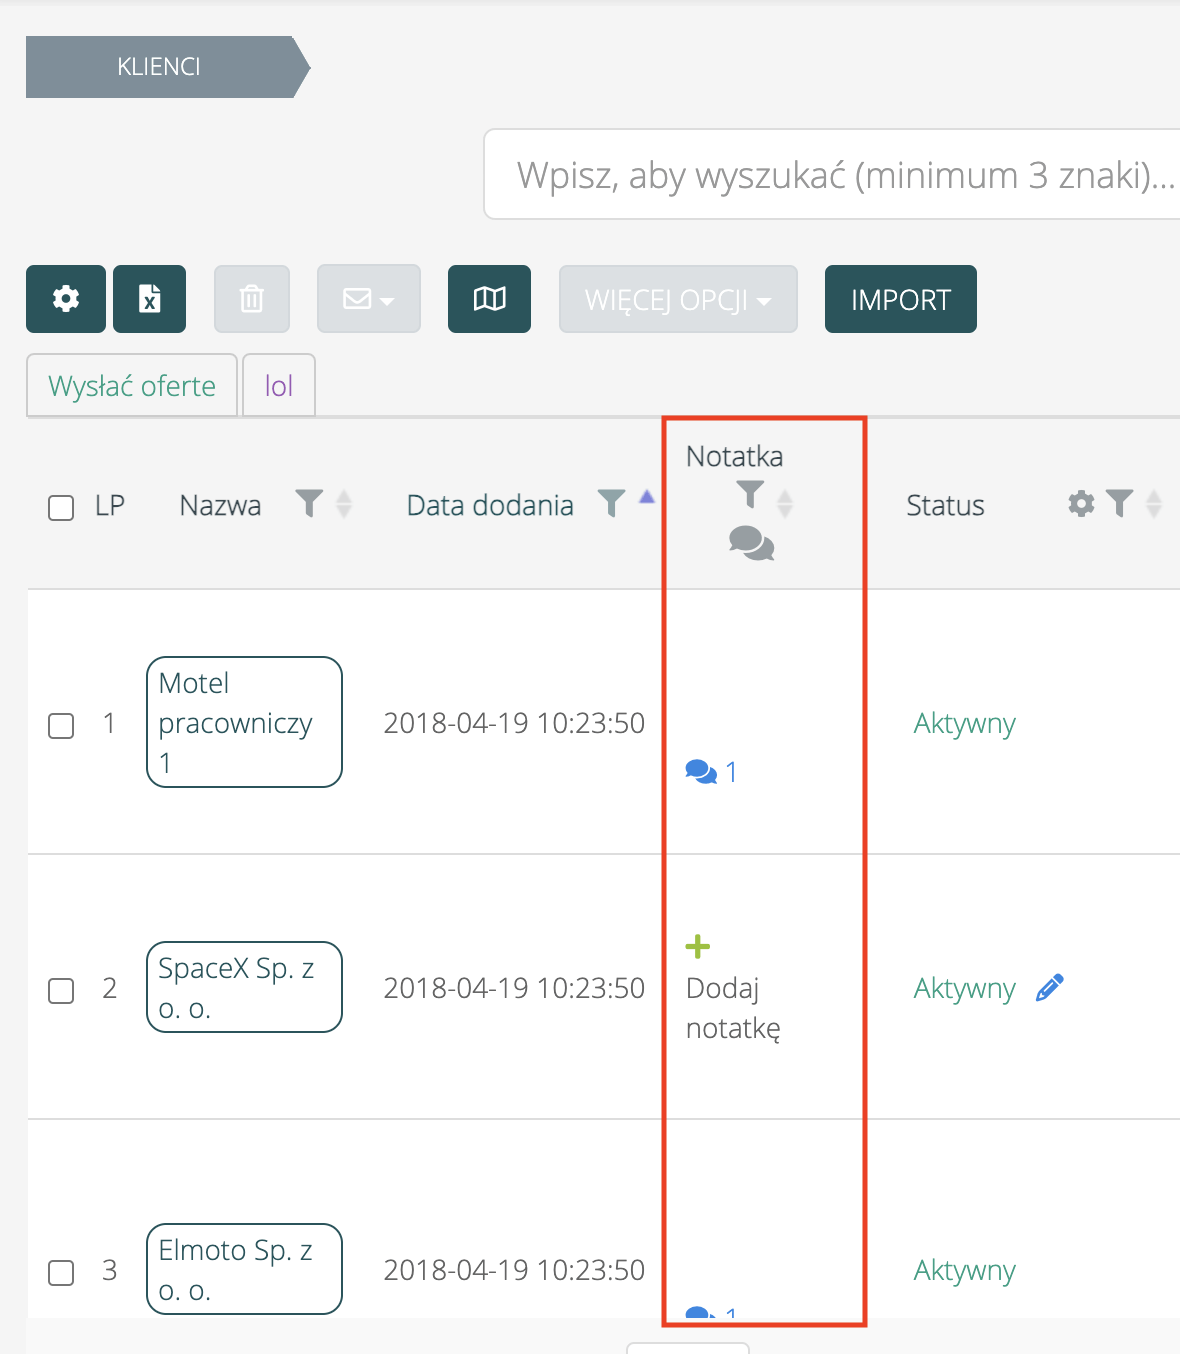
Task: Edit SpaceX status with pencil icon
Action: coord(1049,988)
